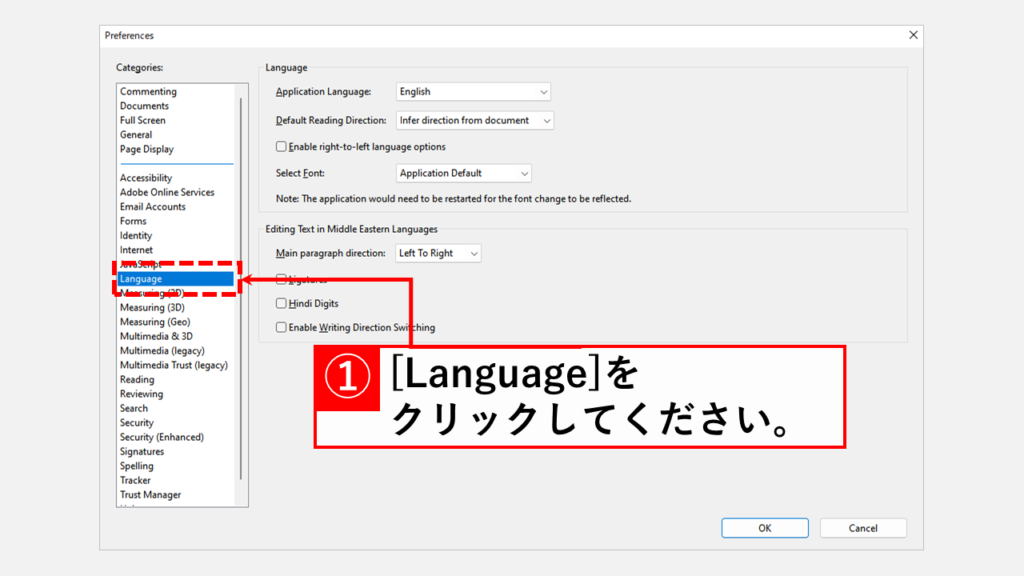Image resolution: width=1024 pixels, height=576 pixels.
Task: Choose Multimedia & 3D category
Action: tap(156, 336)
